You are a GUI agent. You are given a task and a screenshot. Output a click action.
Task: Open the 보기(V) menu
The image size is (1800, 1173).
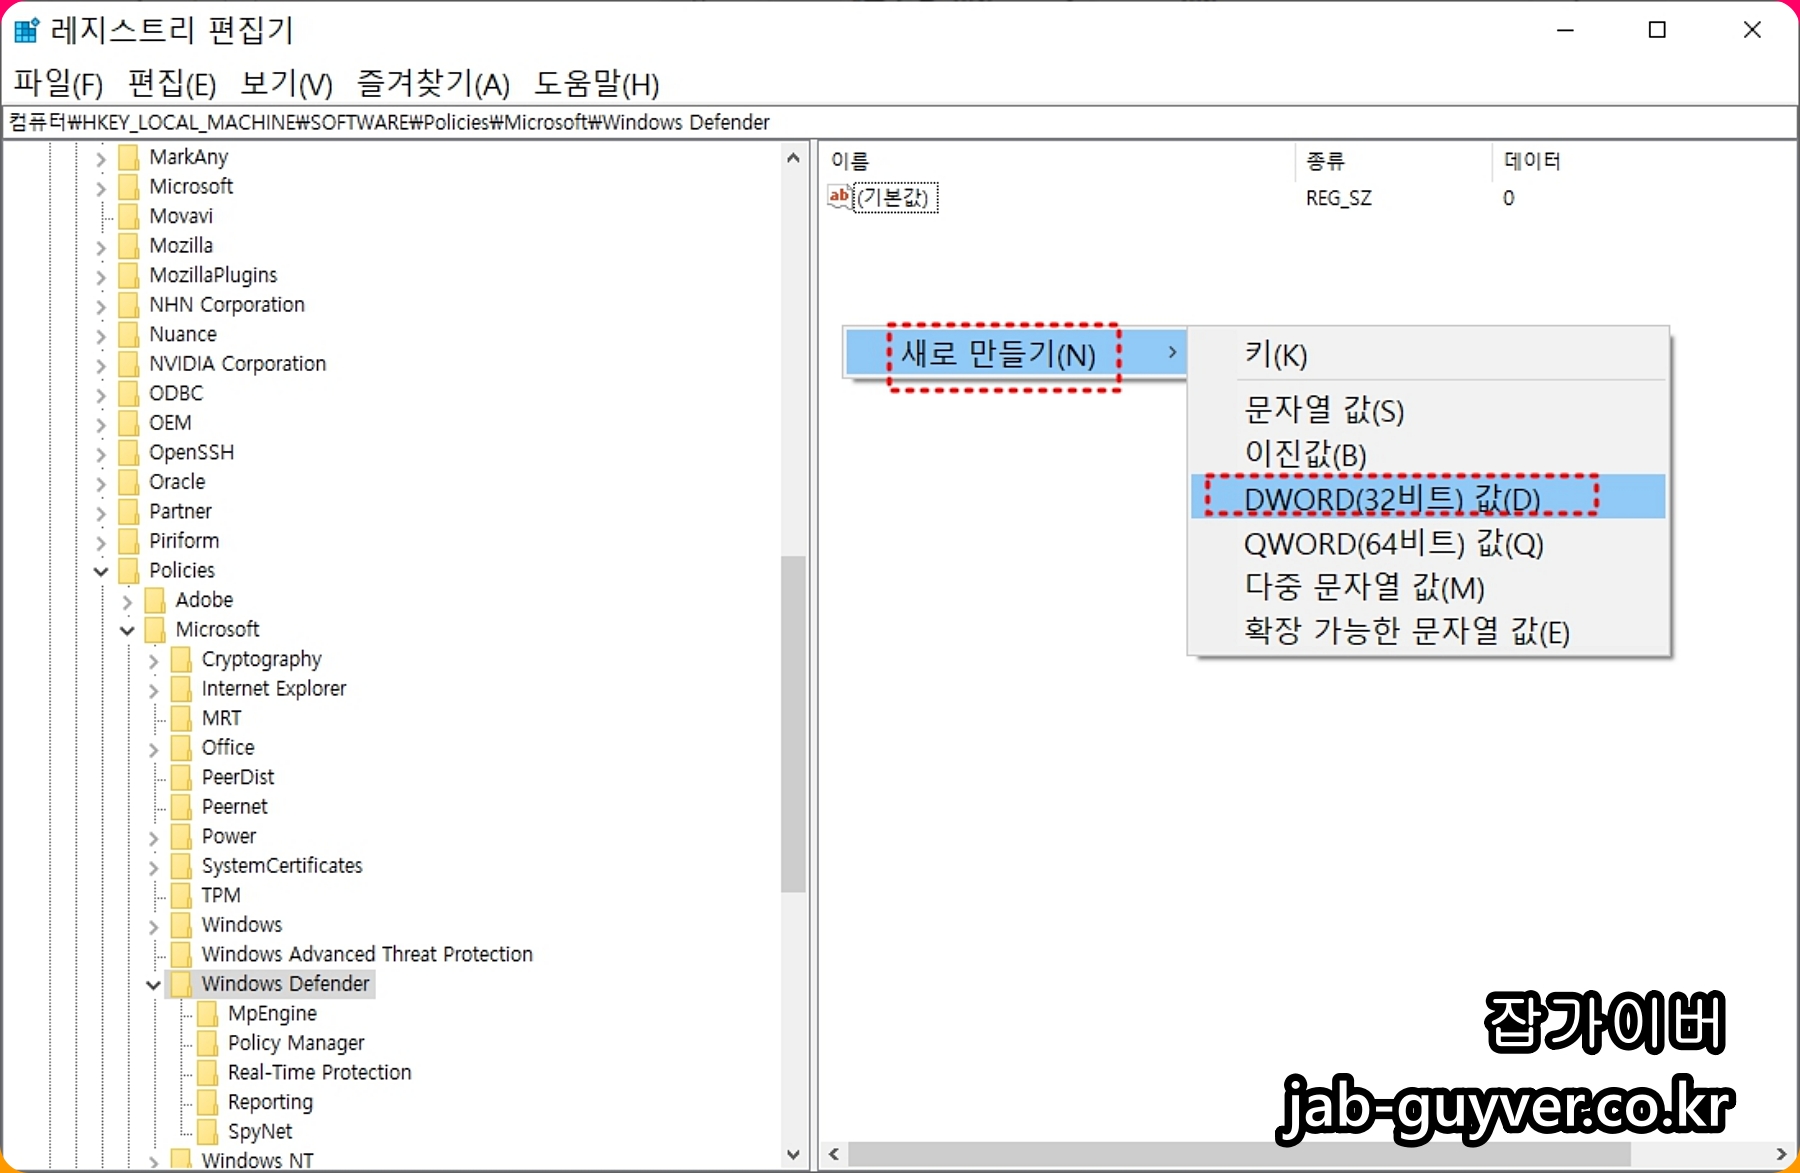(286, 84)
